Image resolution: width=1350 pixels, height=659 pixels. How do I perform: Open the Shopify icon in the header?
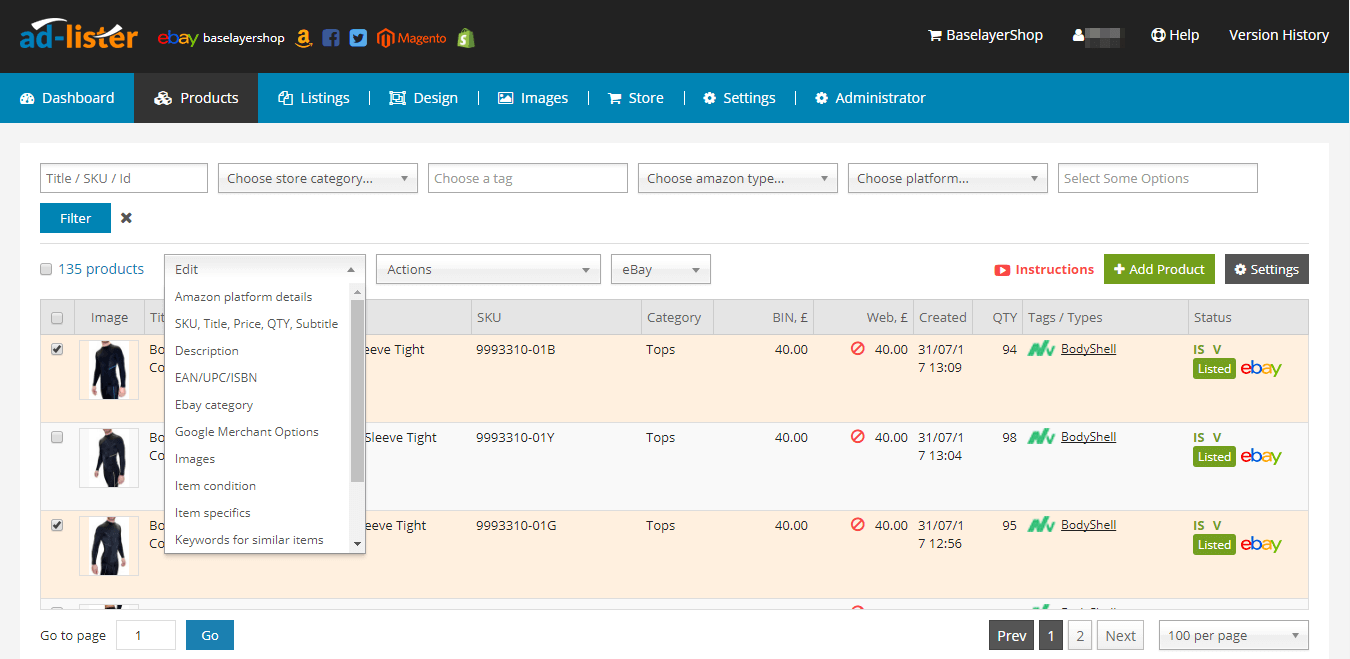[465, 37]
